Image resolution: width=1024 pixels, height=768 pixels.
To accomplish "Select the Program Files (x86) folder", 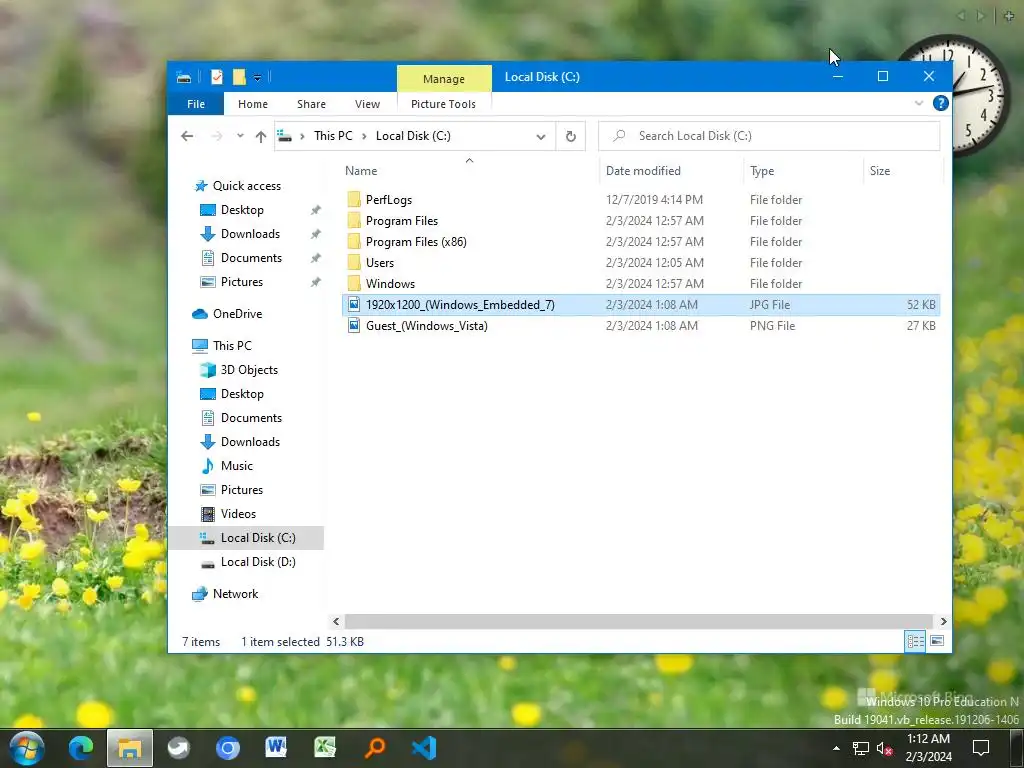I will coord(416,242).
